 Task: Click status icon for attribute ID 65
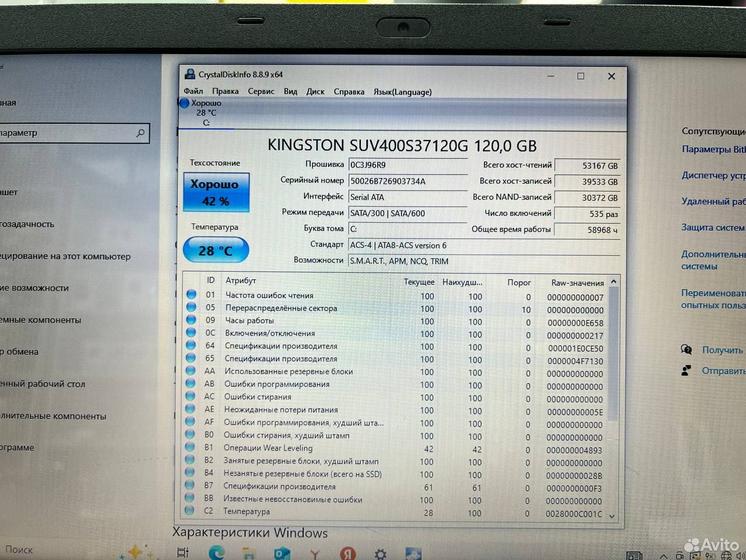[x=191, y=358]
